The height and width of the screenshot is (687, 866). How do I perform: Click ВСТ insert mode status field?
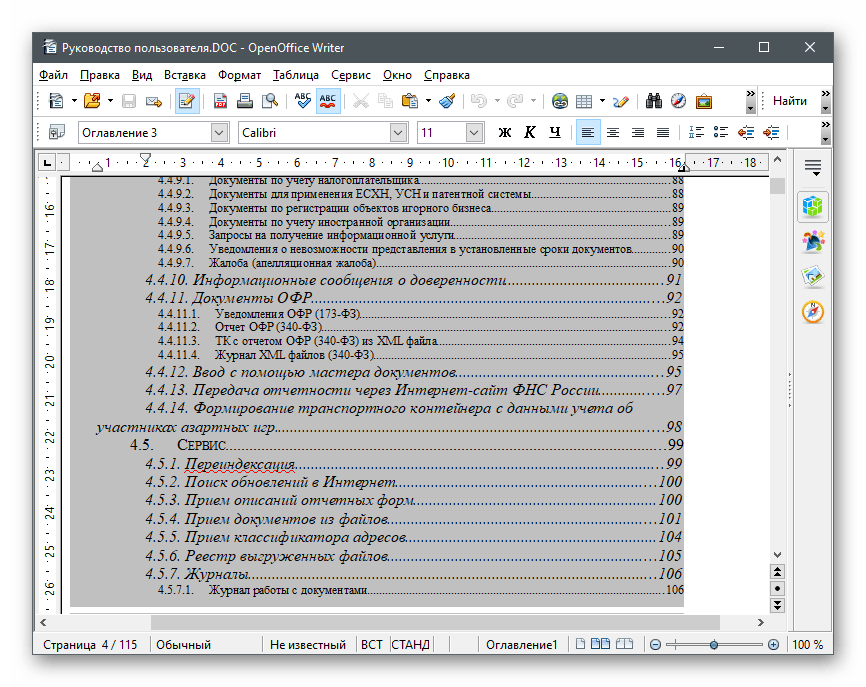click(372, 644)
